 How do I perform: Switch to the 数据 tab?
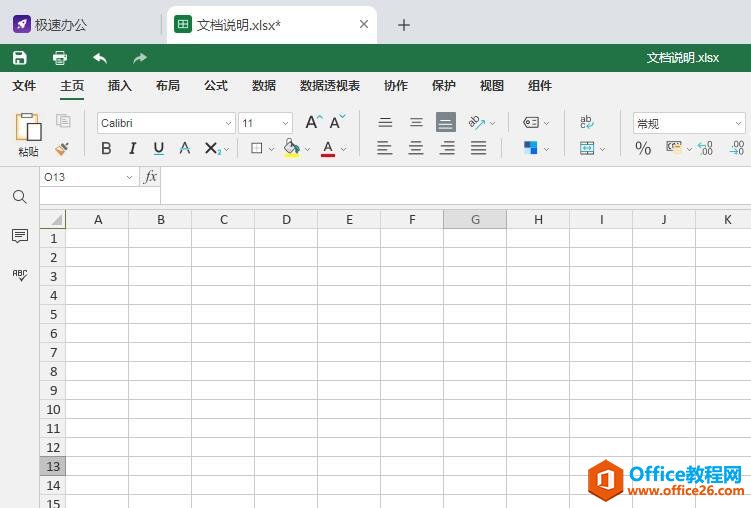(x=264, y=86)
